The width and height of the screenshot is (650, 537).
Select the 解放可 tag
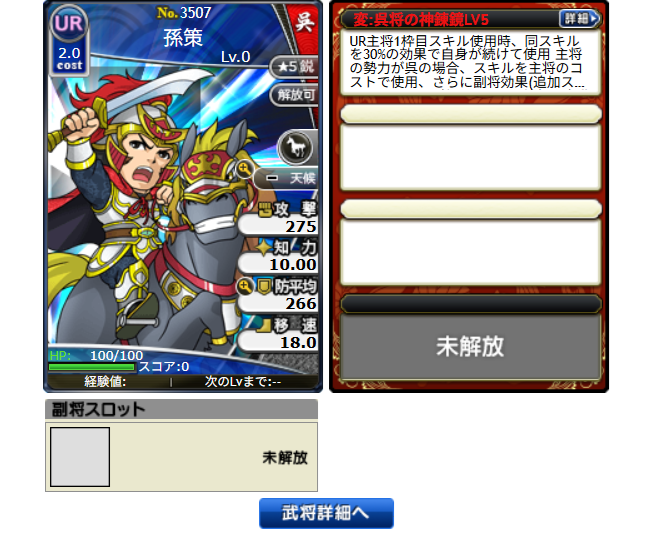click(x=295, y=95)
